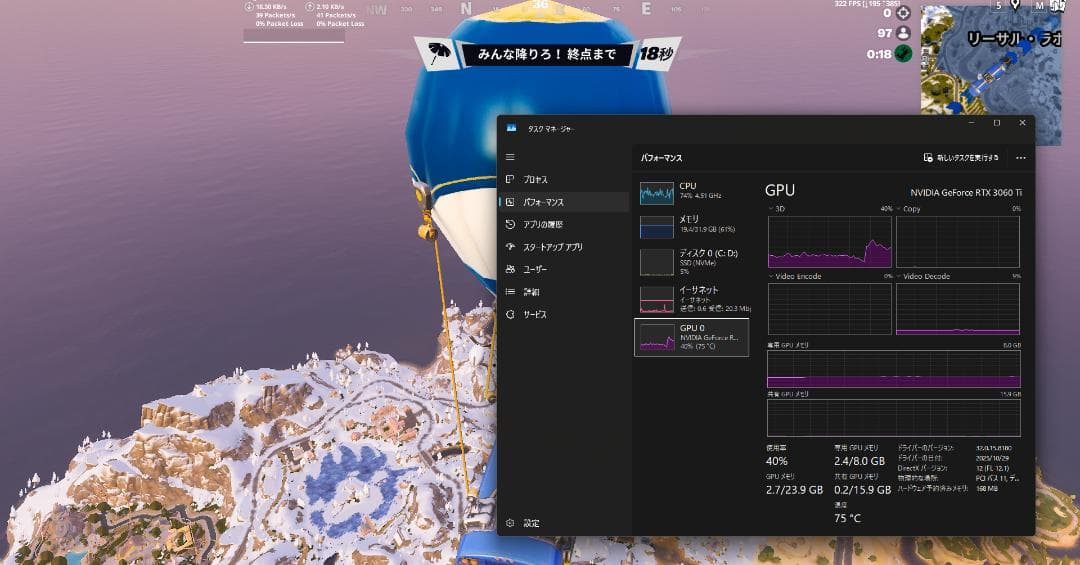This screenshot has height=565, width=1080.
Task: Open the アプリの履歴 (App history) page
Action: coord(563,225)
